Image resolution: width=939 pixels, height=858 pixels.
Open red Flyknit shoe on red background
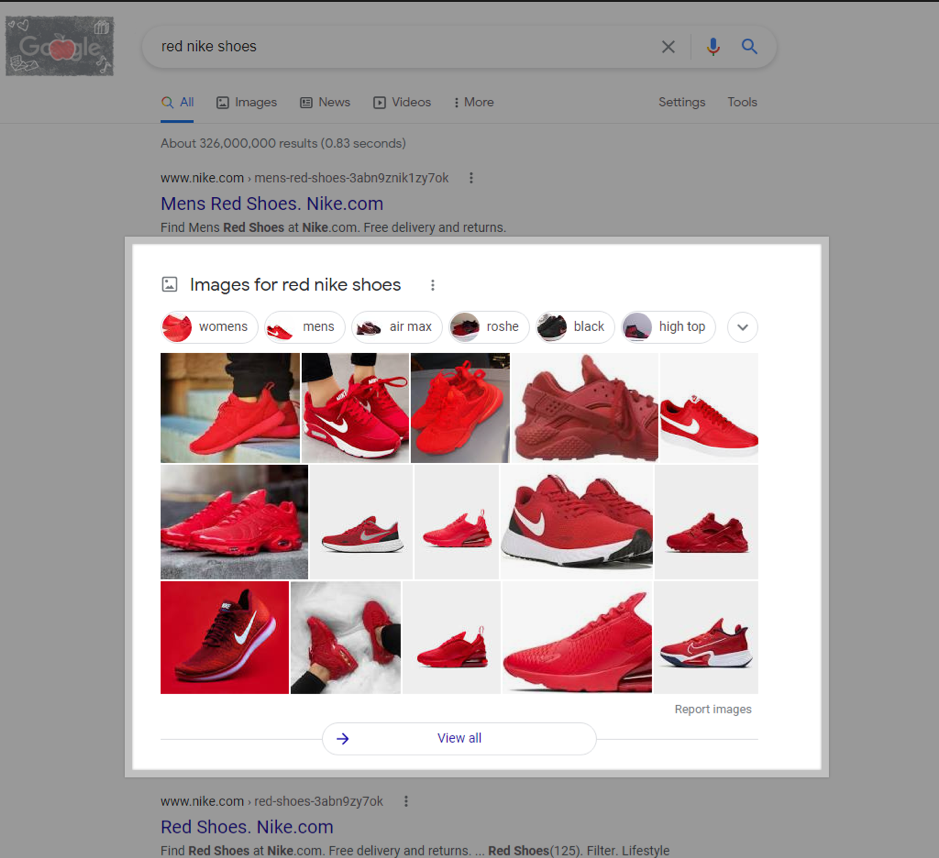pyautogui.click(x=225, y=637)
